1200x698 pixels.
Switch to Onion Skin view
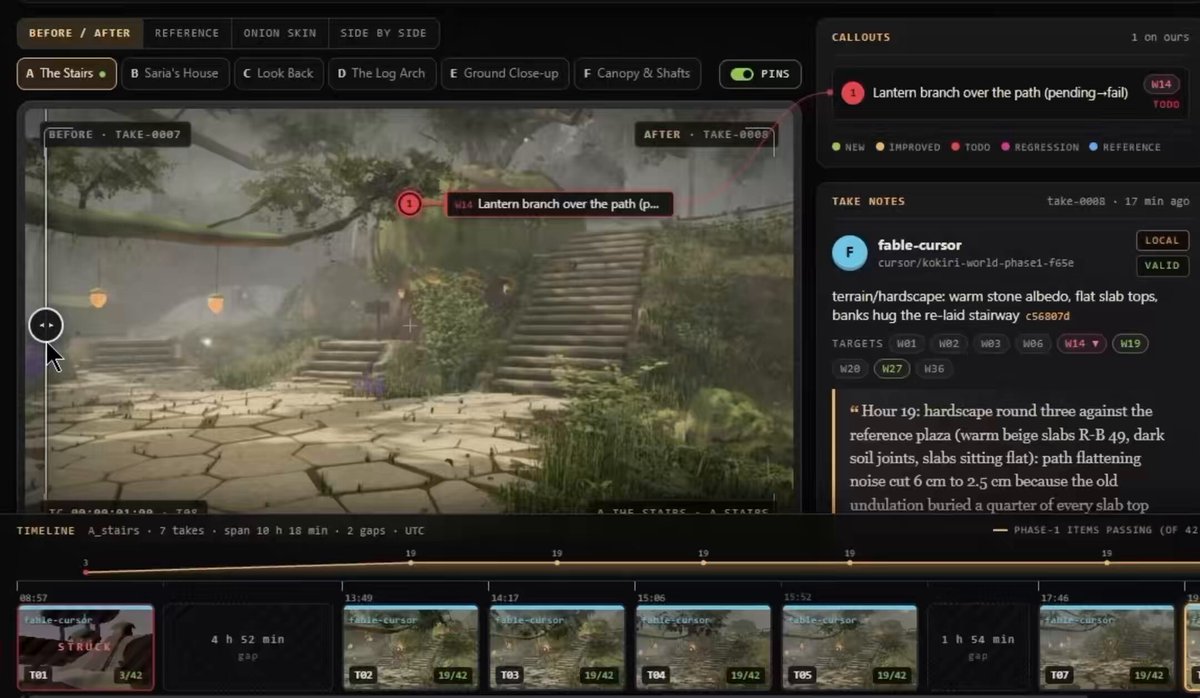coord(280,33)
